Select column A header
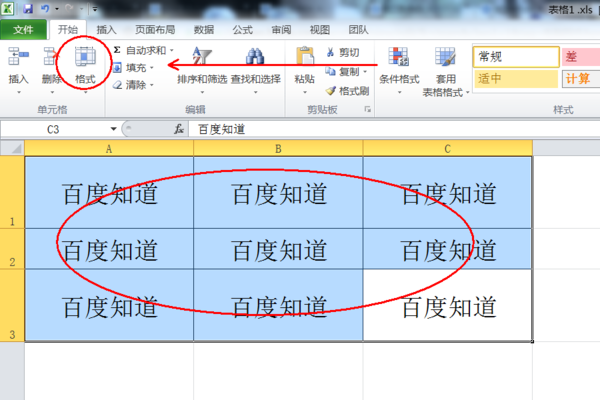This screenshot has height=400, width=600. 109,148
